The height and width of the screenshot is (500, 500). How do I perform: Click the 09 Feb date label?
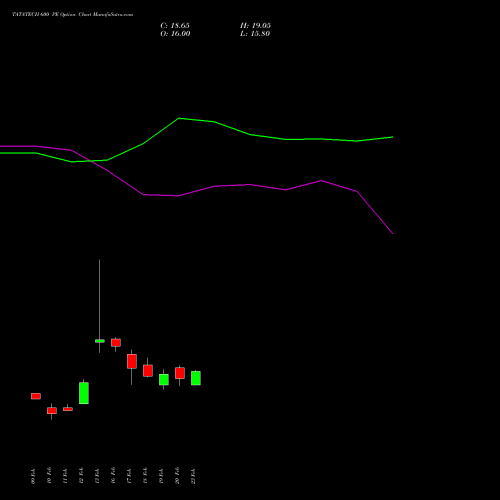click(x=33, y=476)
